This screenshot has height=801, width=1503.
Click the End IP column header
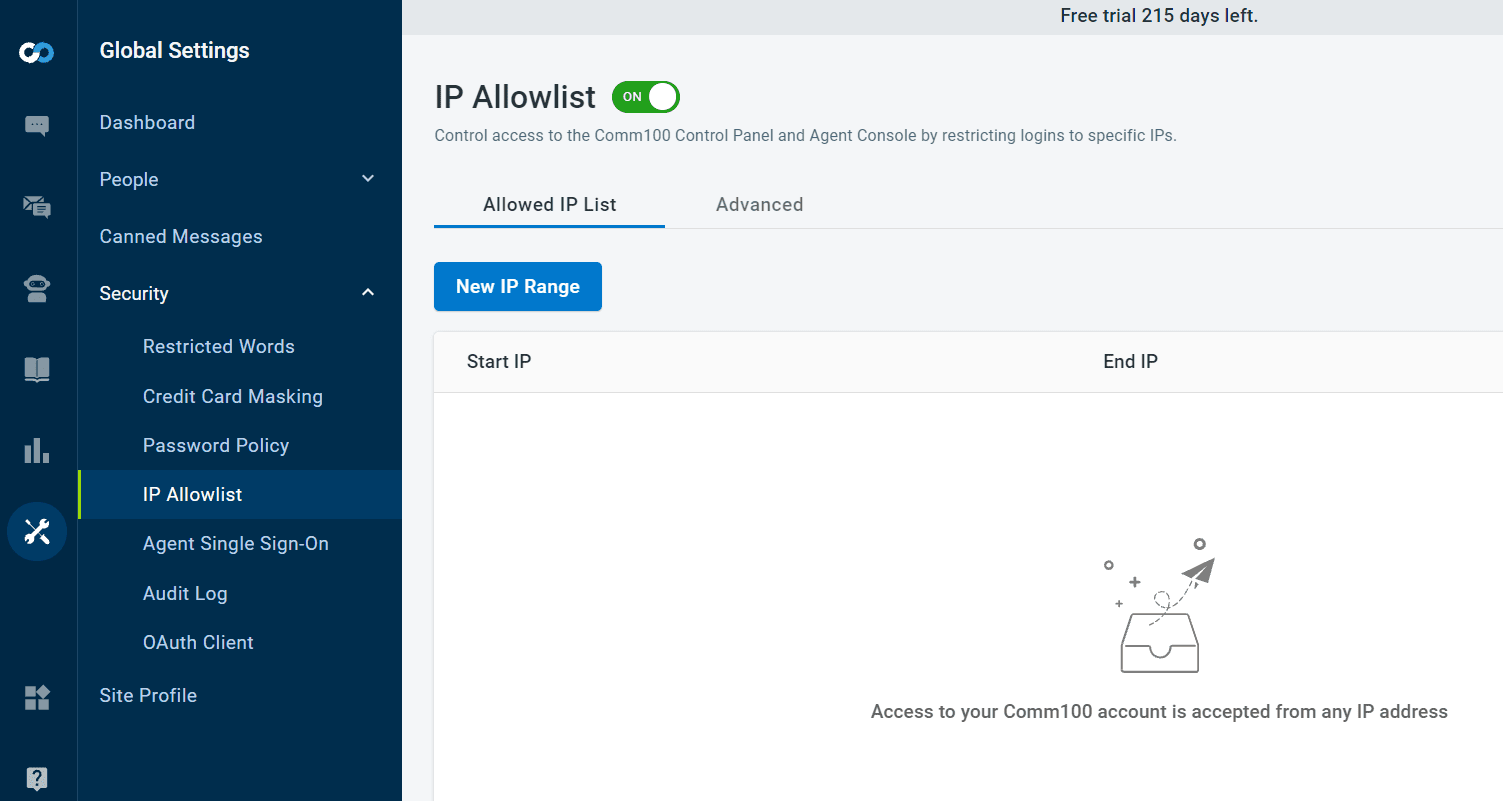point(1130,361)
